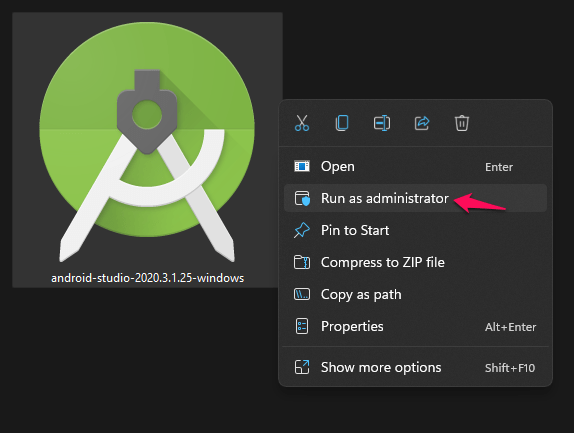Click the Copy icon in context menu
This screenshot has width=574, height=433.
342,123
